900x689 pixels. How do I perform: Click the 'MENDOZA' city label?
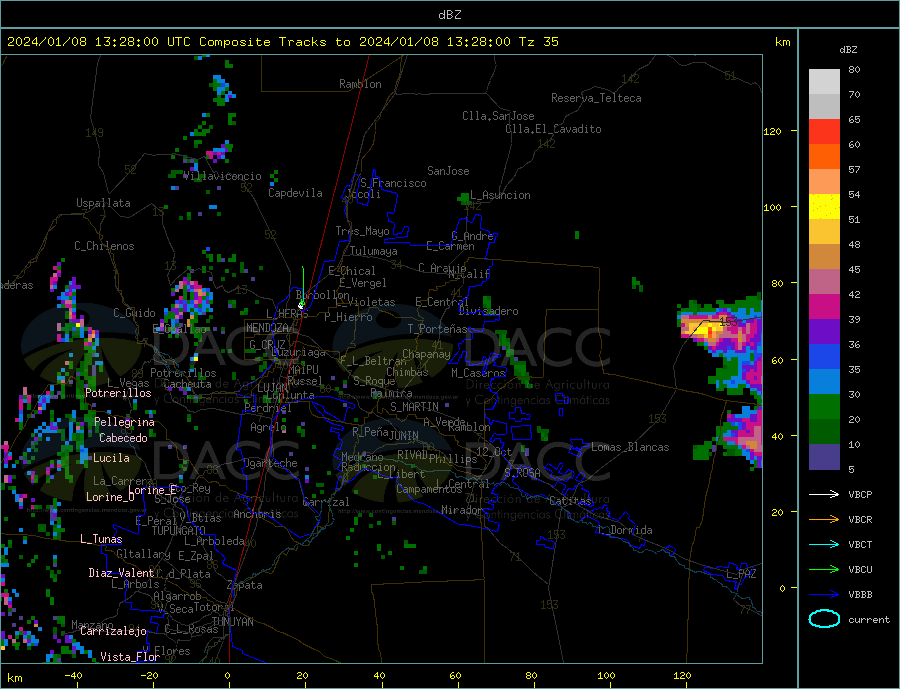point(267,328)
